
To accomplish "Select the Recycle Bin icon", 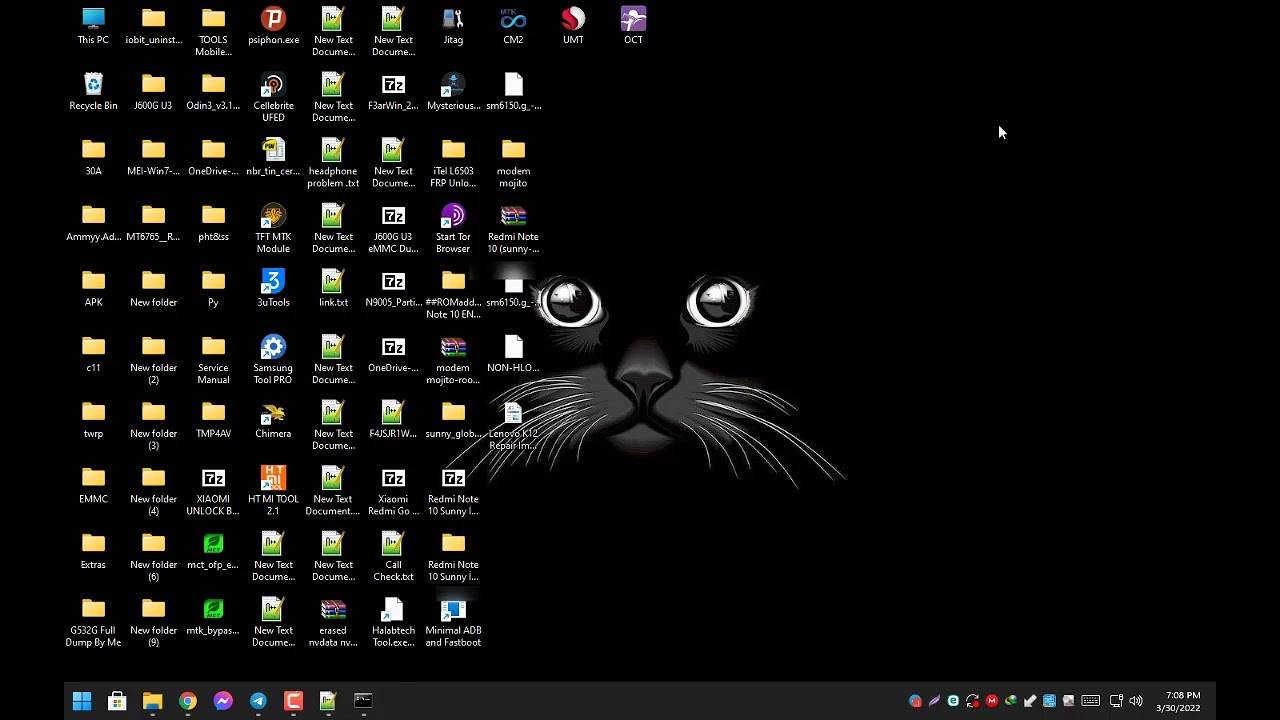I will click(x=93, y=92).
